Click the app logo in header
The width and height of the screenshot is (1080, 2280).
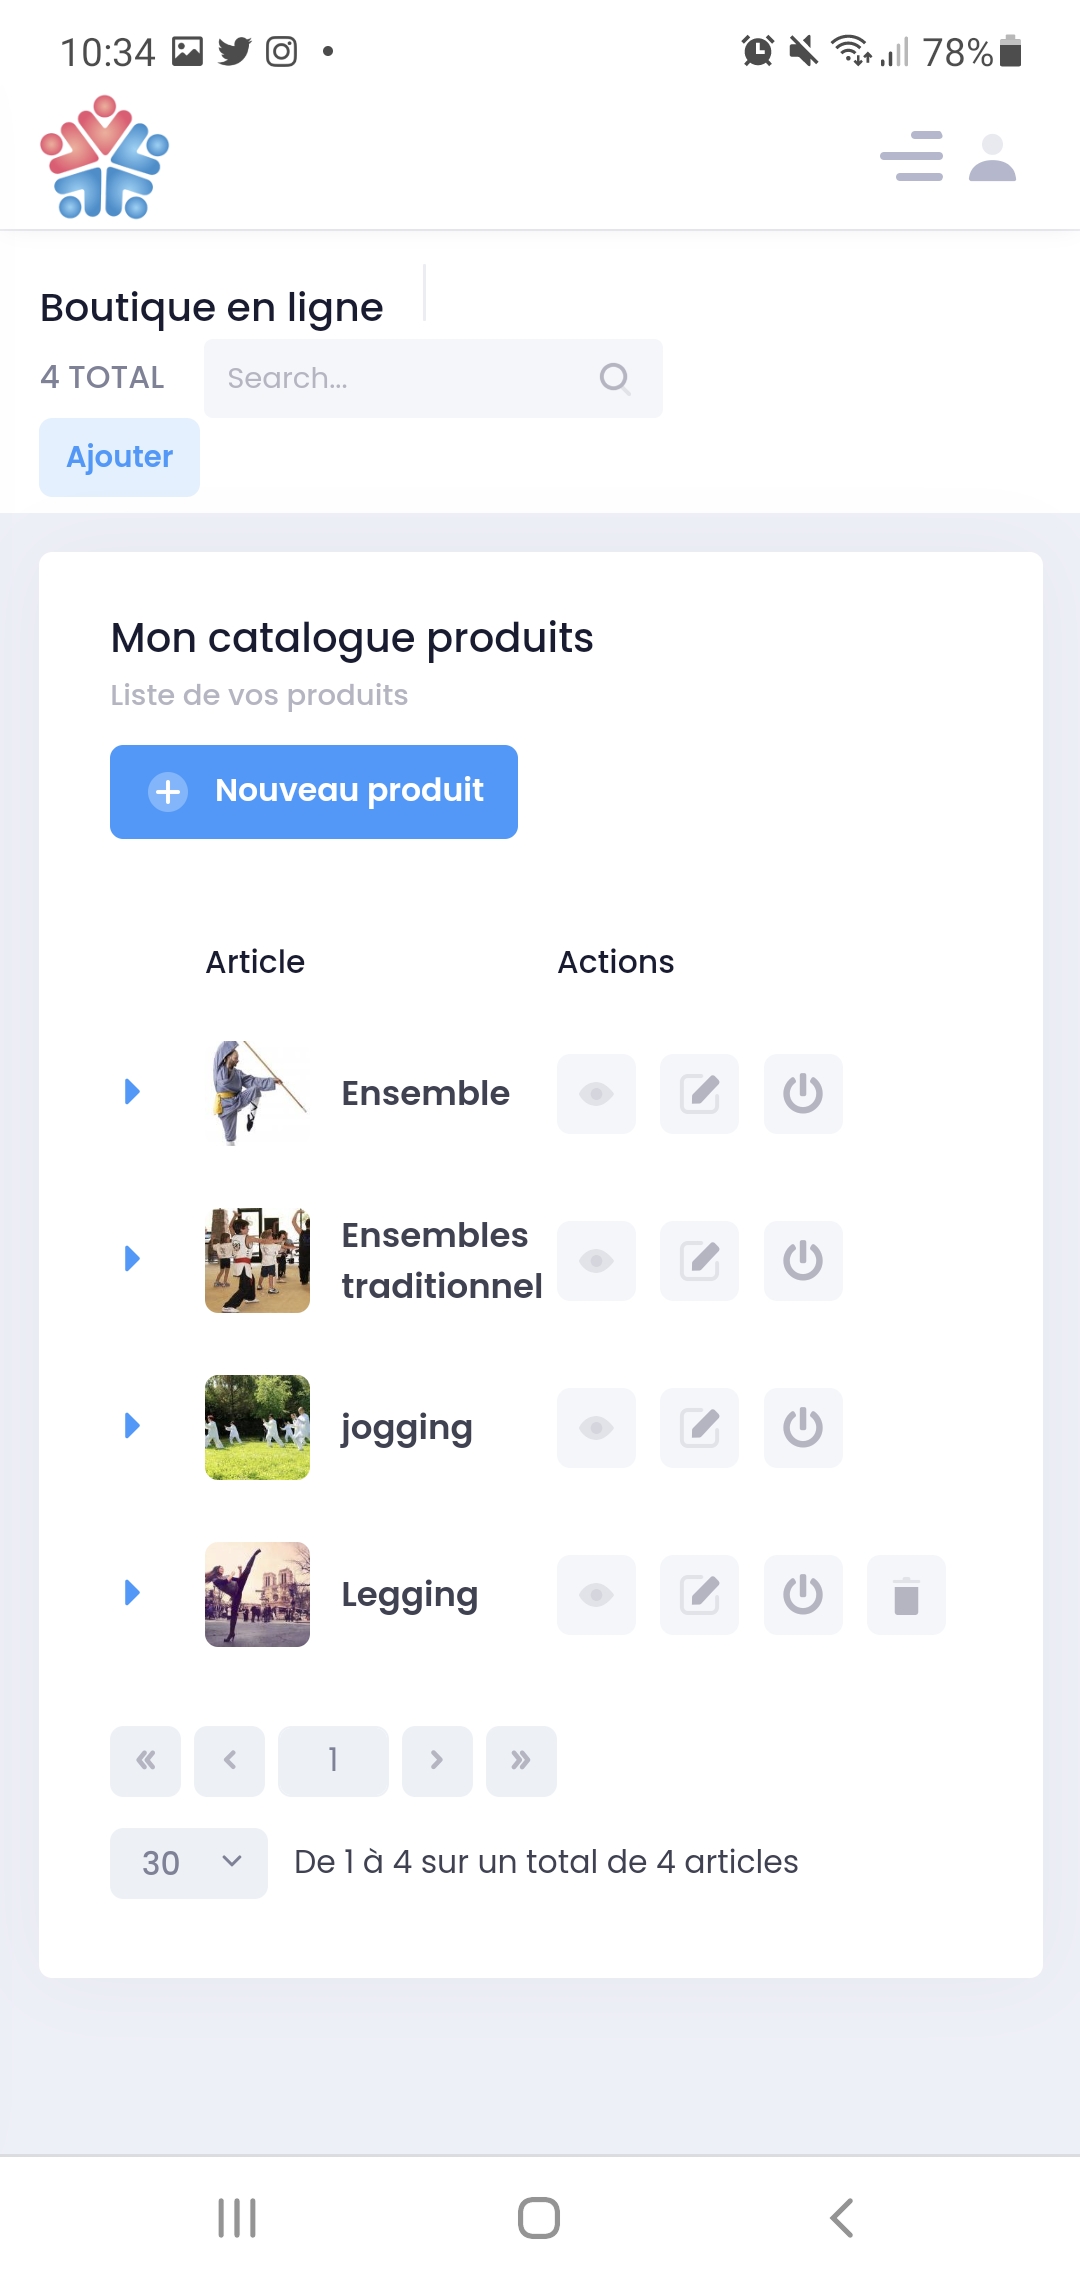pos(104,157)
